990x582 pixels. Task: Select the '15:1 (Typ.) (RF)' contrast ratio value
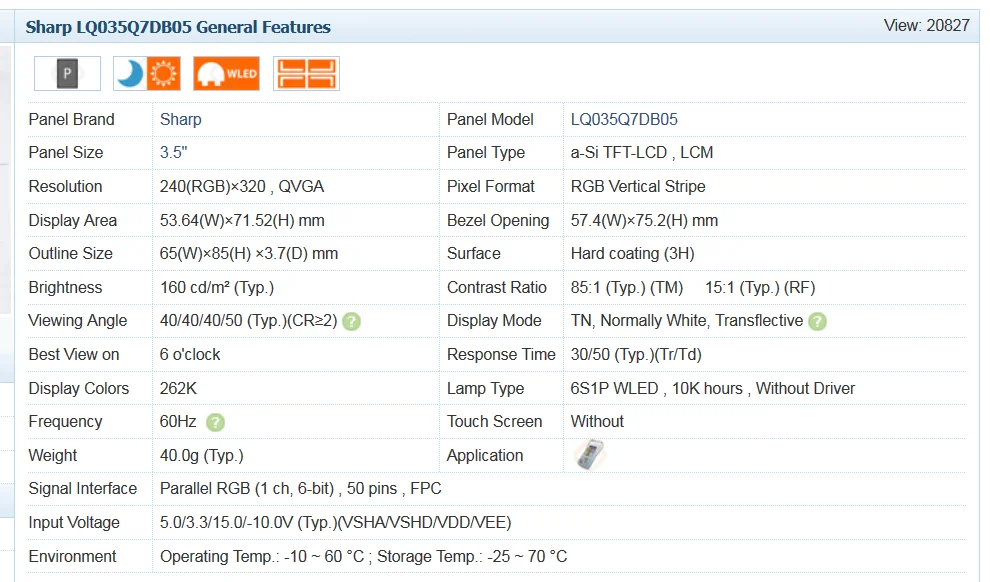(x=760, y=288)
